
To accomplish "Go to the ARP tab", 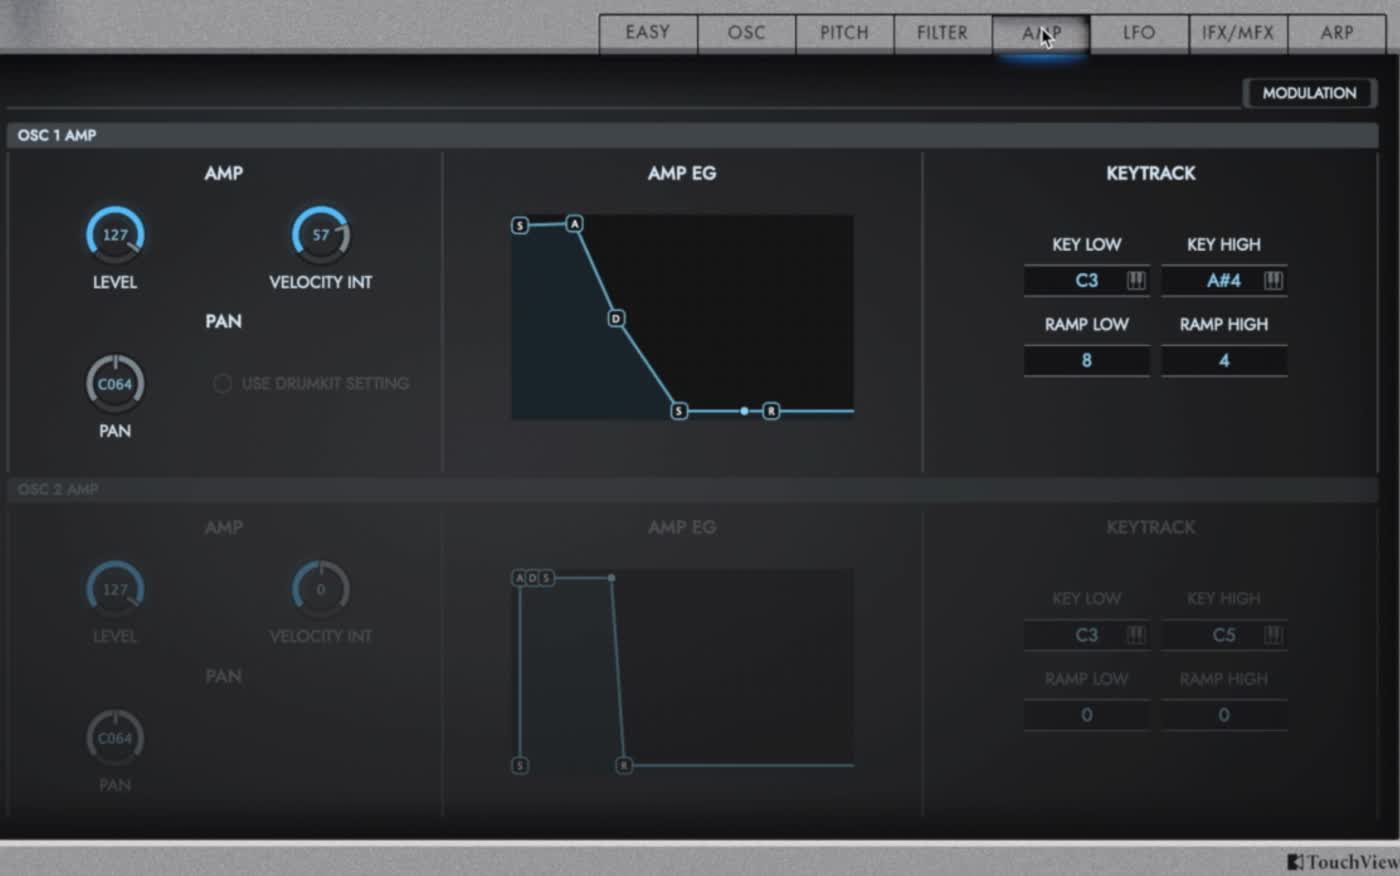I will [x=1336, y=33].
